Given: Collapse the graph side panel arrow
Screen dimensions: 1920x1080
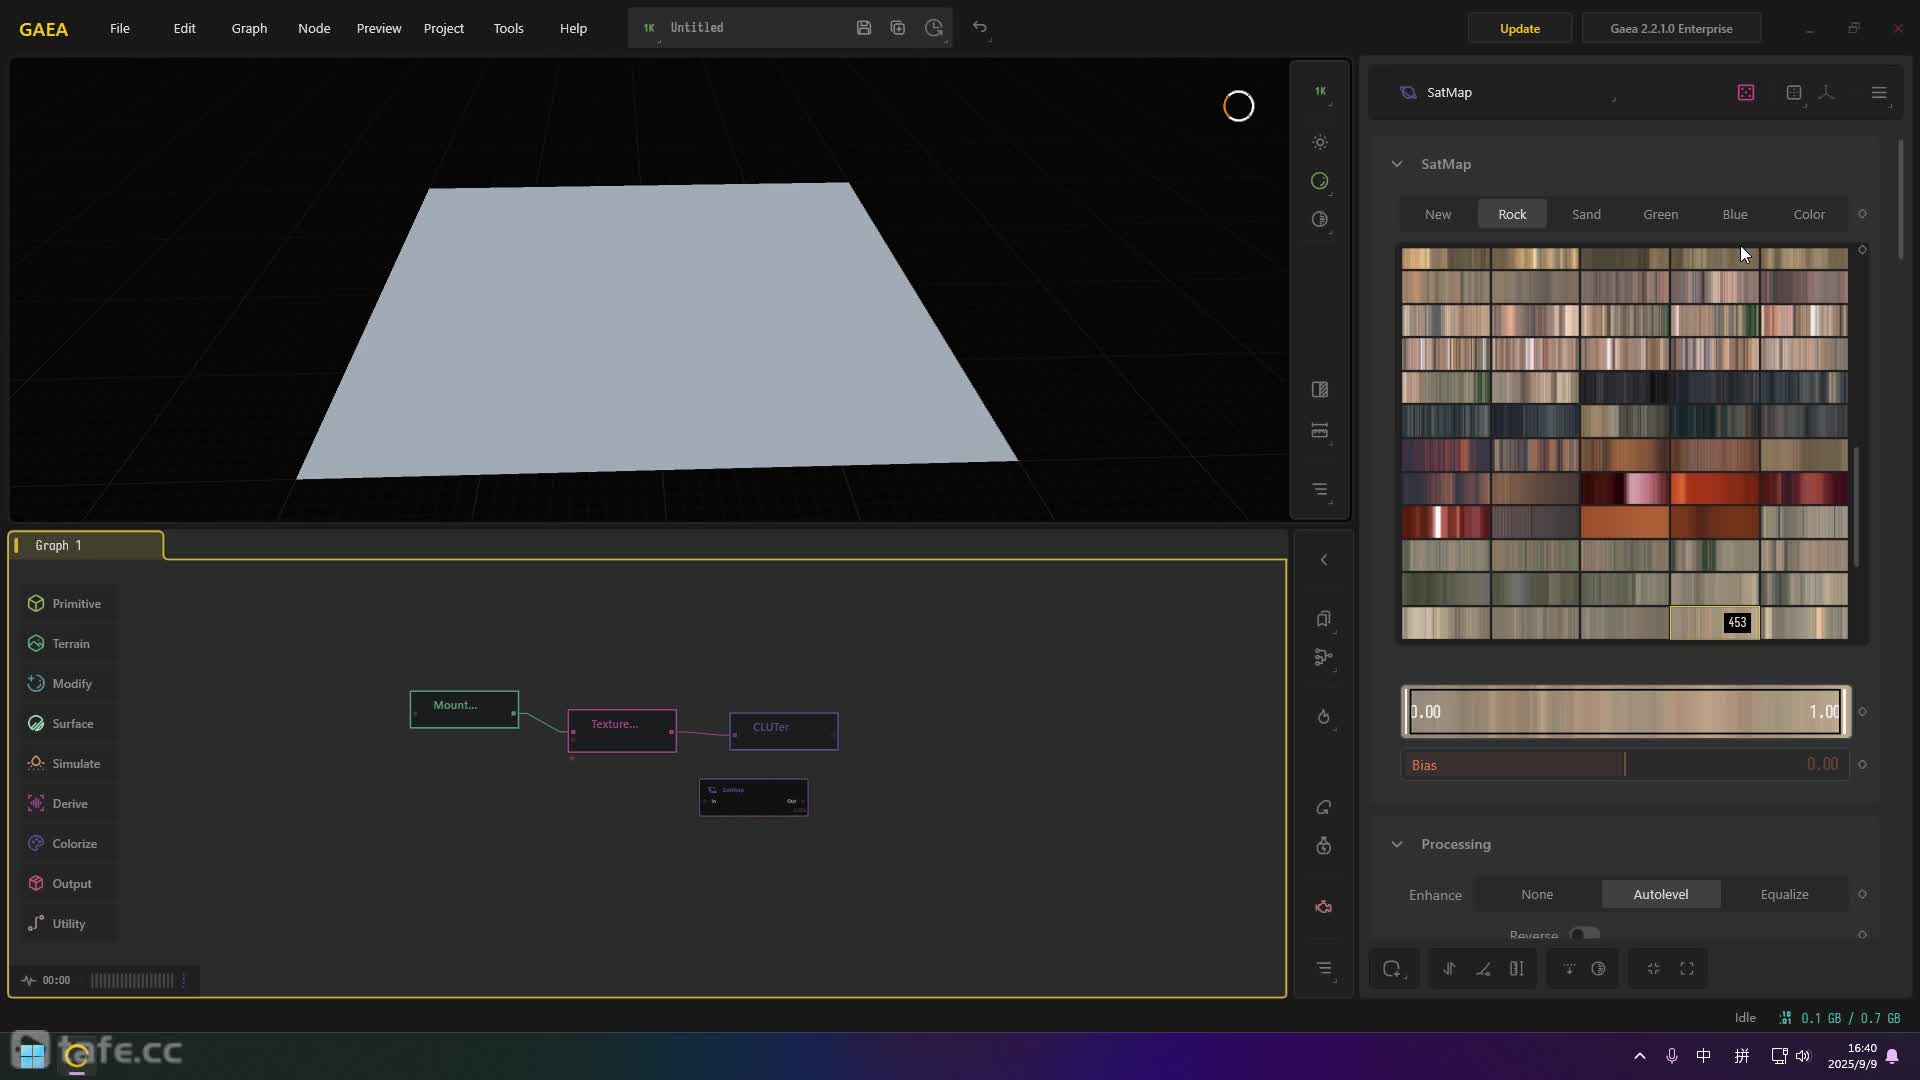Looking at the screenshot, I should coord(1324,560).
